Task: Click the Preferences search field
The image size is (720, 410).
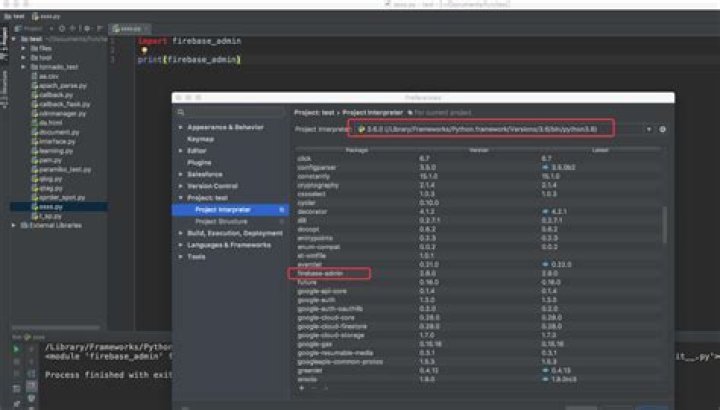Action: click(230, 112)
